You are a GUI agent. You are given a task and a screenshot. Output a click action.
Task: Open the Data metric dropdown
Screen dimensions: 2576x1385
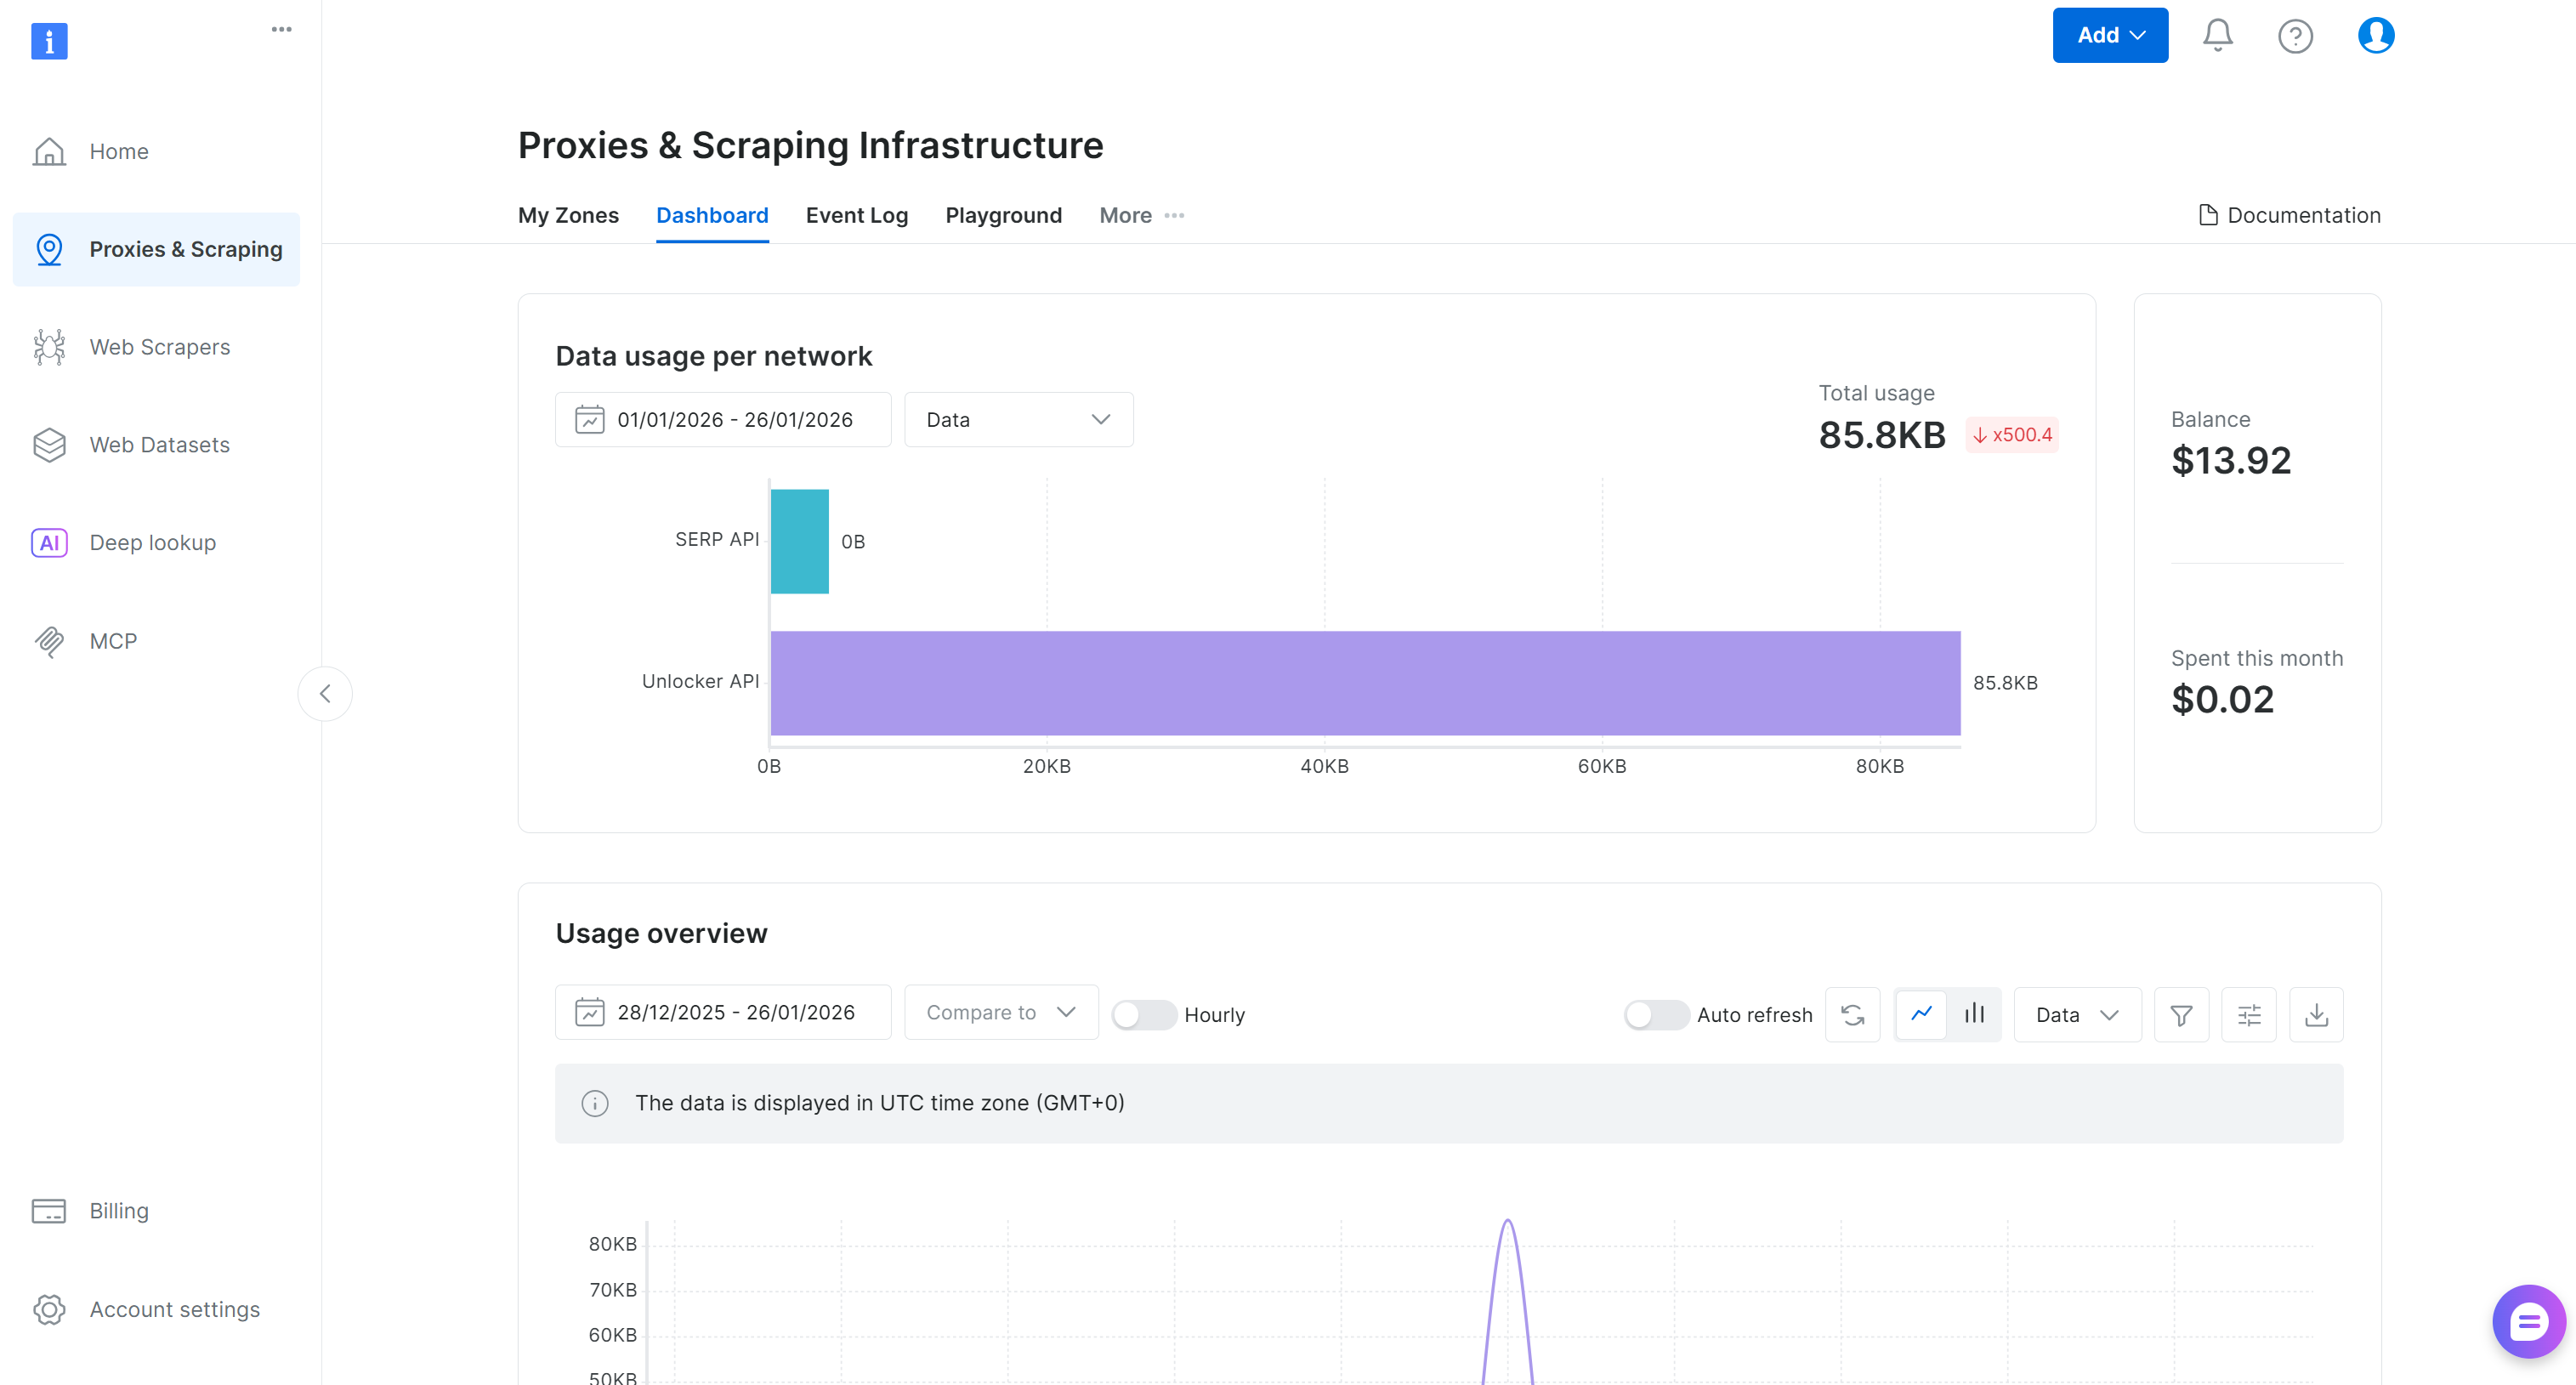coord(2076,1014)
